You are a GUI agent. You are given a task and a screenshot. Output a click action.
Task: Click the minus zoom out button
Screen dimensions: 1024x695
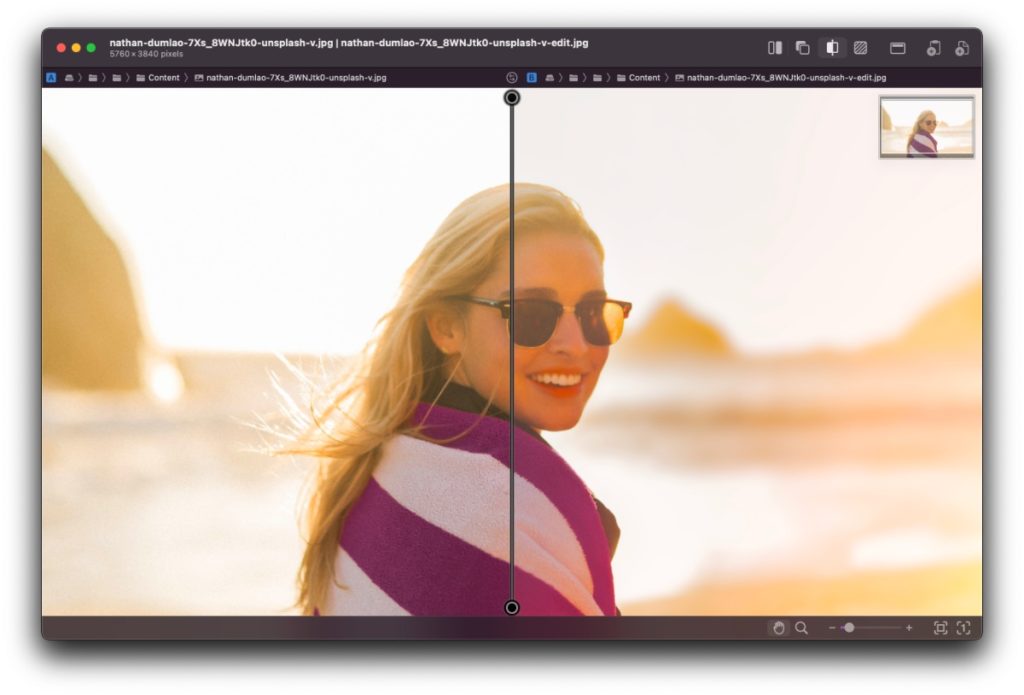pos(832,628)
